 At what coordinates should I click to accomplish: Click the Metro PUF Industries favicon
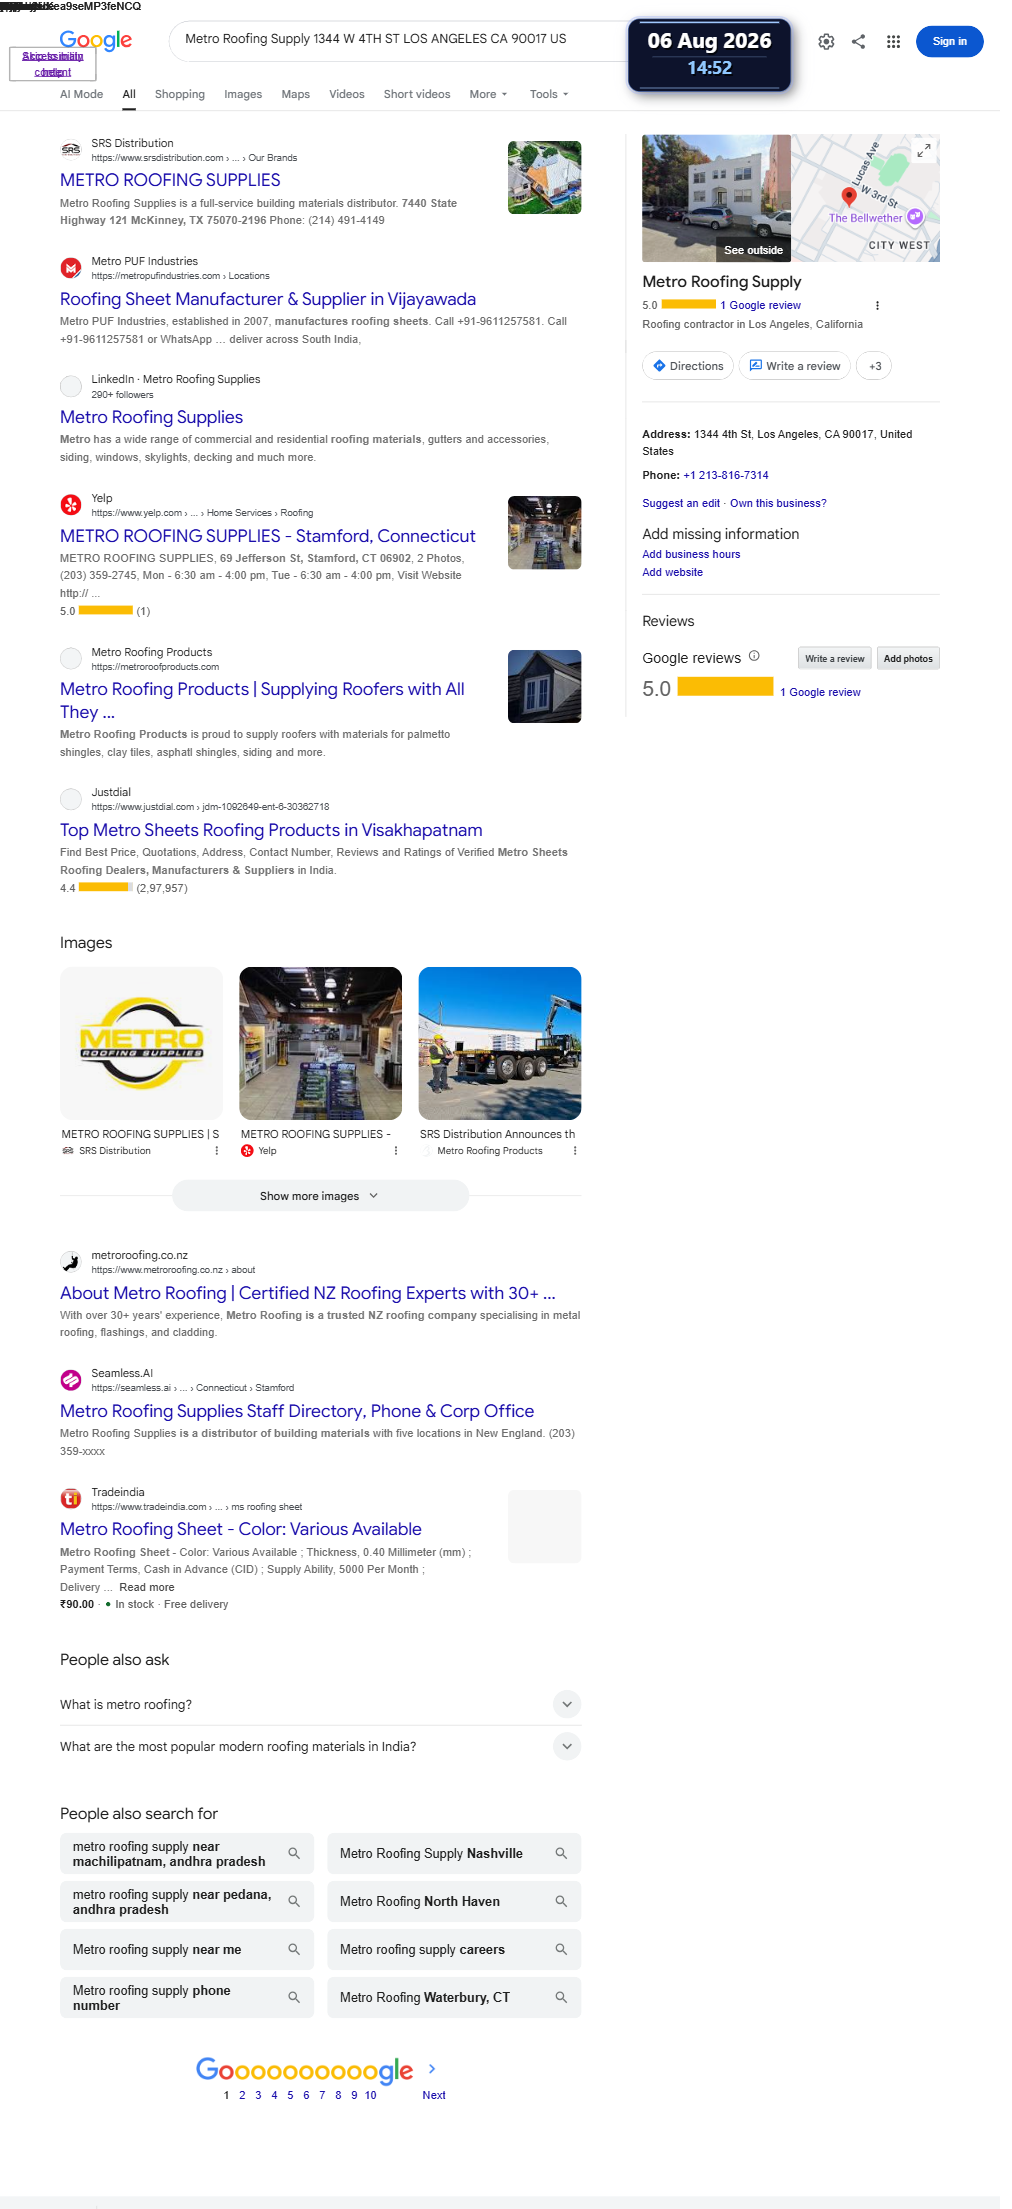71,268
